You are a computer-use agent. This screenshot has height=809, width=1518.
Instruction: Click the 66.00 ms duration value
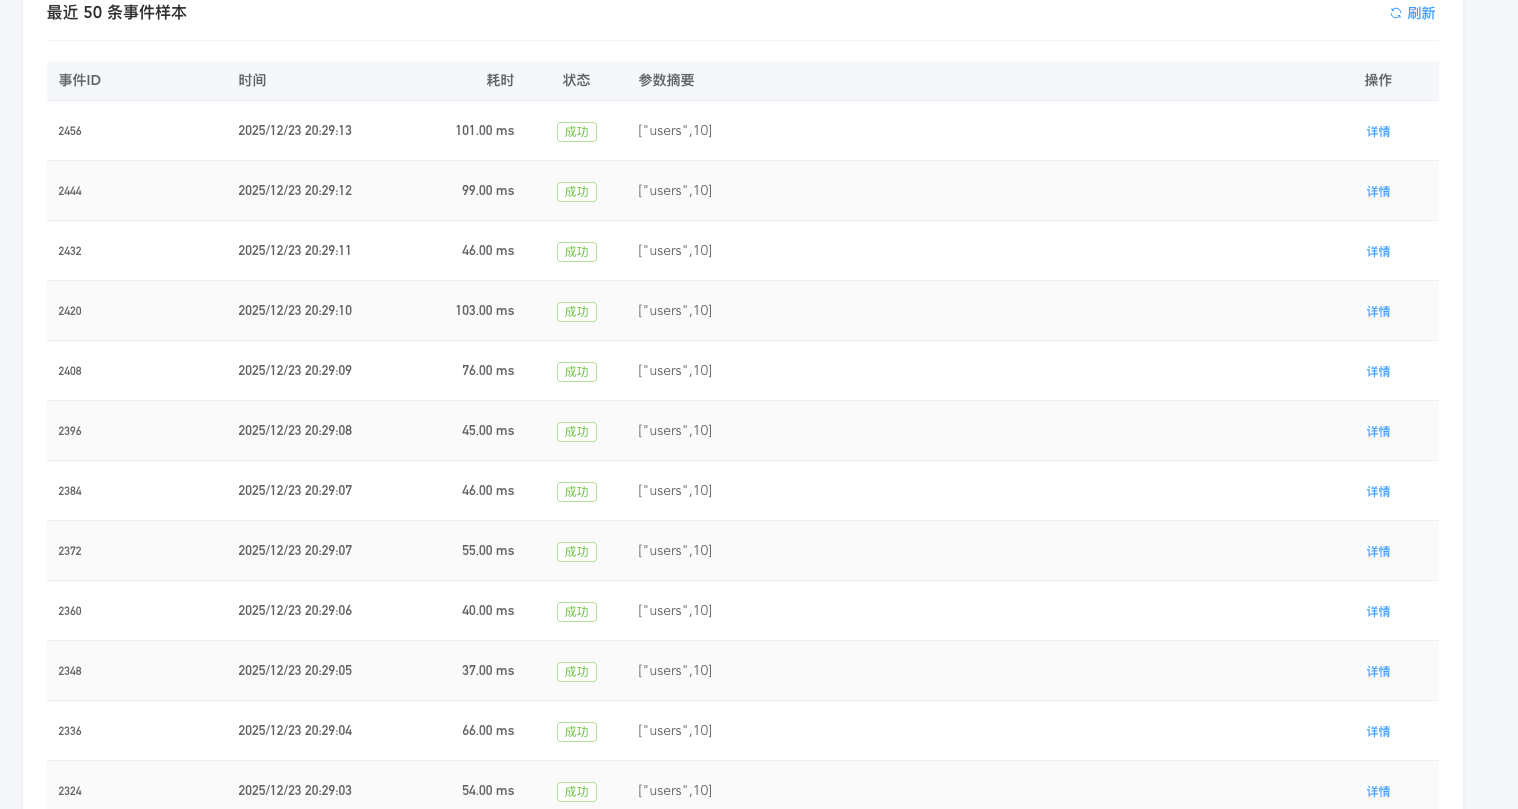(x=488, y=731)
